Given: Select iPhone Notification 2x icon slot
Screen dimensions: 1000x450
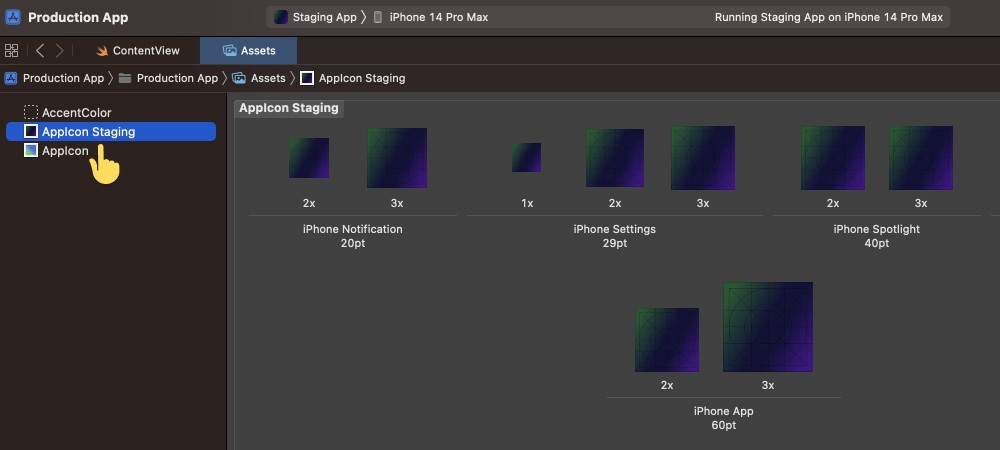Looking at the screenshot, I should click(x=309, y=158).
